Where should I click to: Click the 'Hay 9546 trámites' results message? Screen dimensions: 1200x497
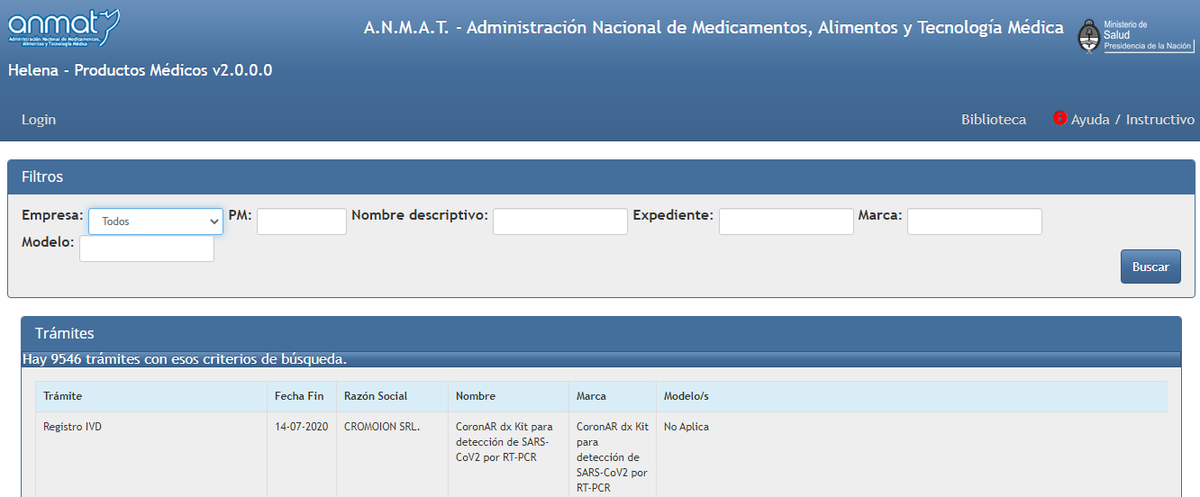point(184,358)
